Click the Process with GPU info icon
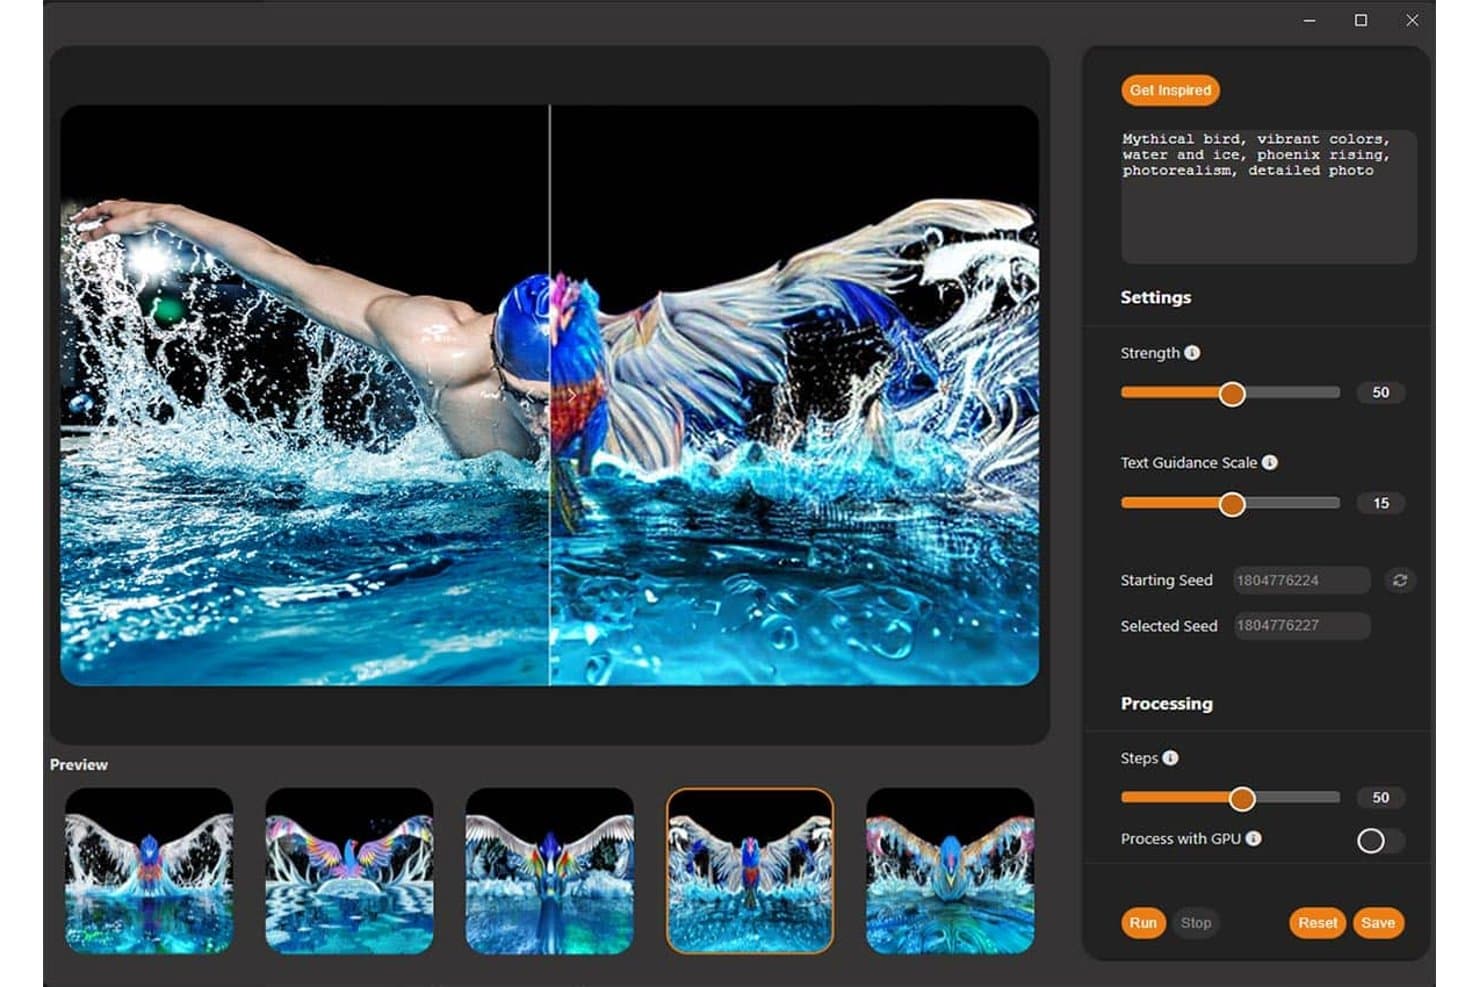The width and height of the screenshot is (1480, 987). [x=1253, y=838]
